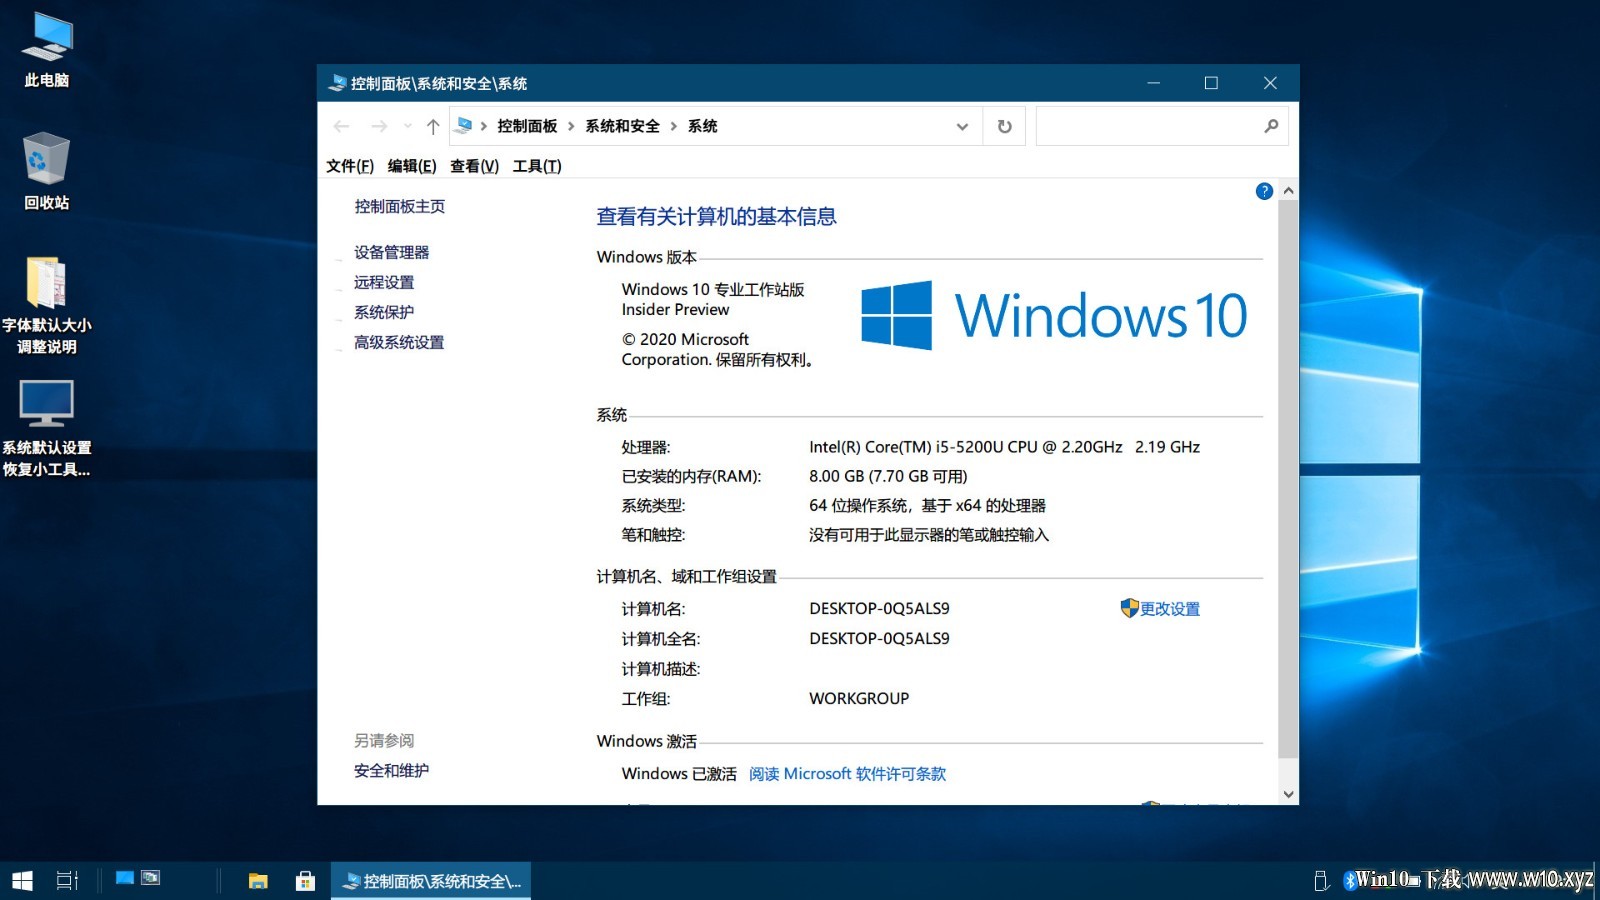Open the blue help question mark icon
The width and height of the screenshot is (1600, 900).
1264,191
